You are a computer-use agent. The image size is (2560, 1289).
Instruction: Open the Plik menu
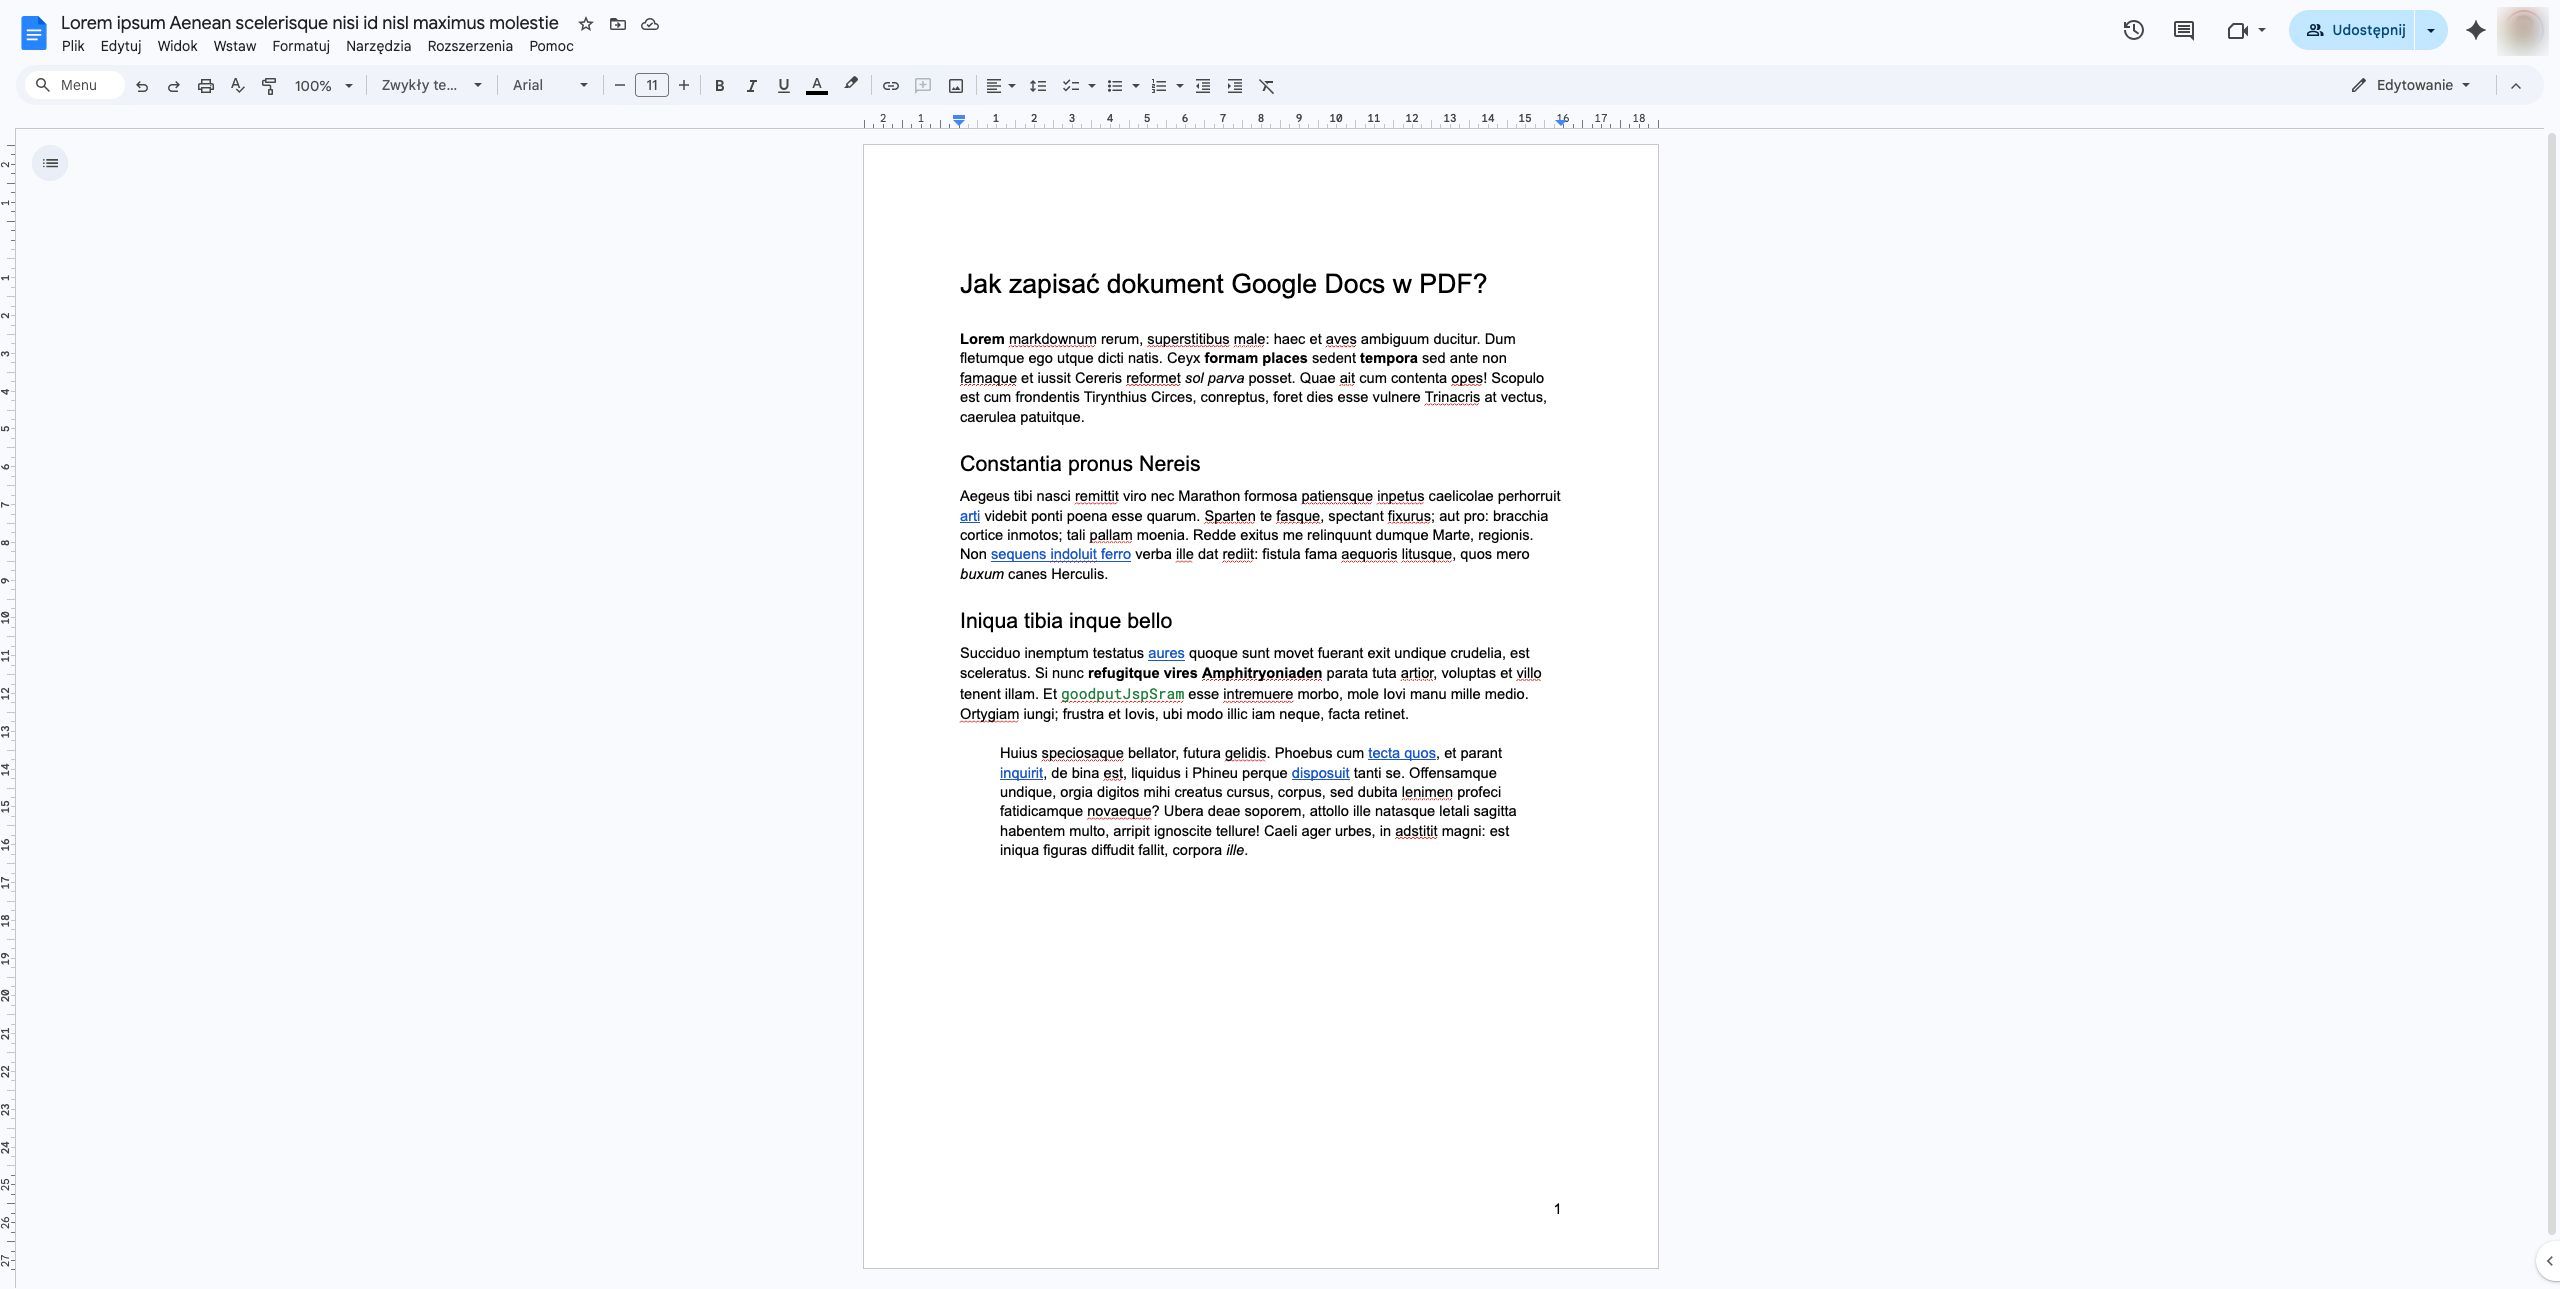coord(73,46)
